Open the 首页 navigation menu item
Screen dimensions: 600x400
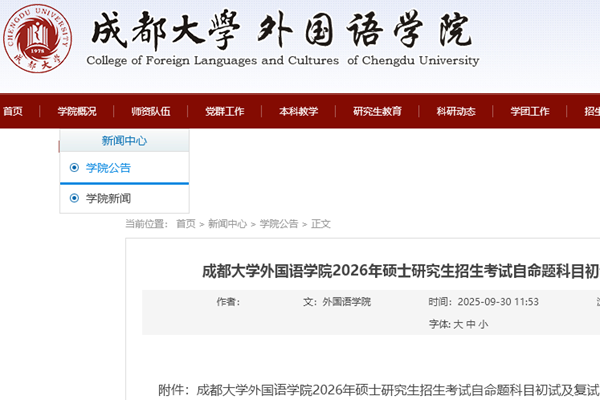point(13,111)
